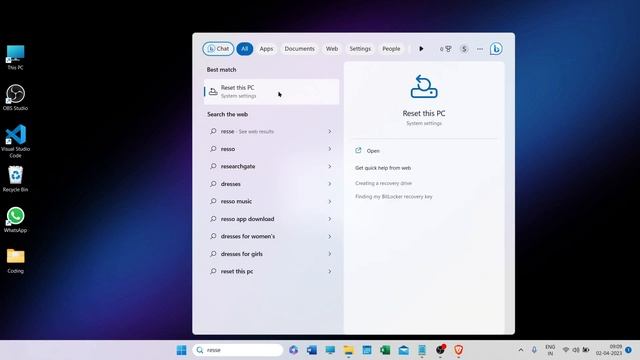Select the 'resso music' web suggestion

[271, 201]
